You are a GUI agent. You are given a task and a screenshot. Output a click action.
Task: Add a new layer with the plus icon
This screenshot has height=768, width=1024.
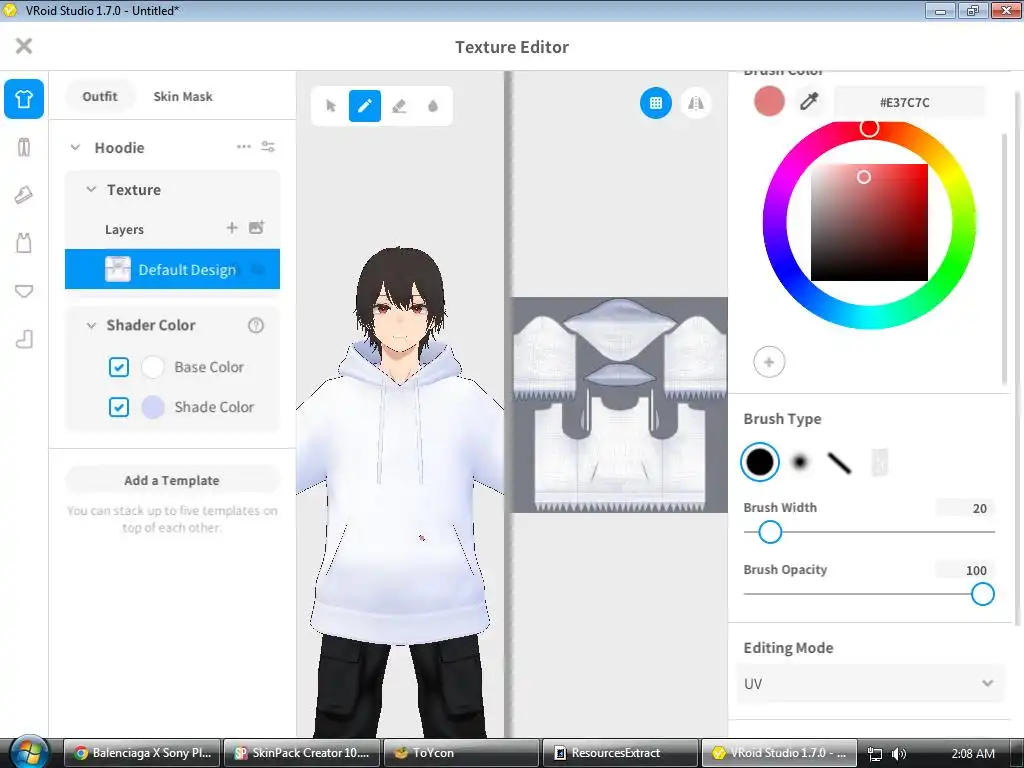click(232, 228)
